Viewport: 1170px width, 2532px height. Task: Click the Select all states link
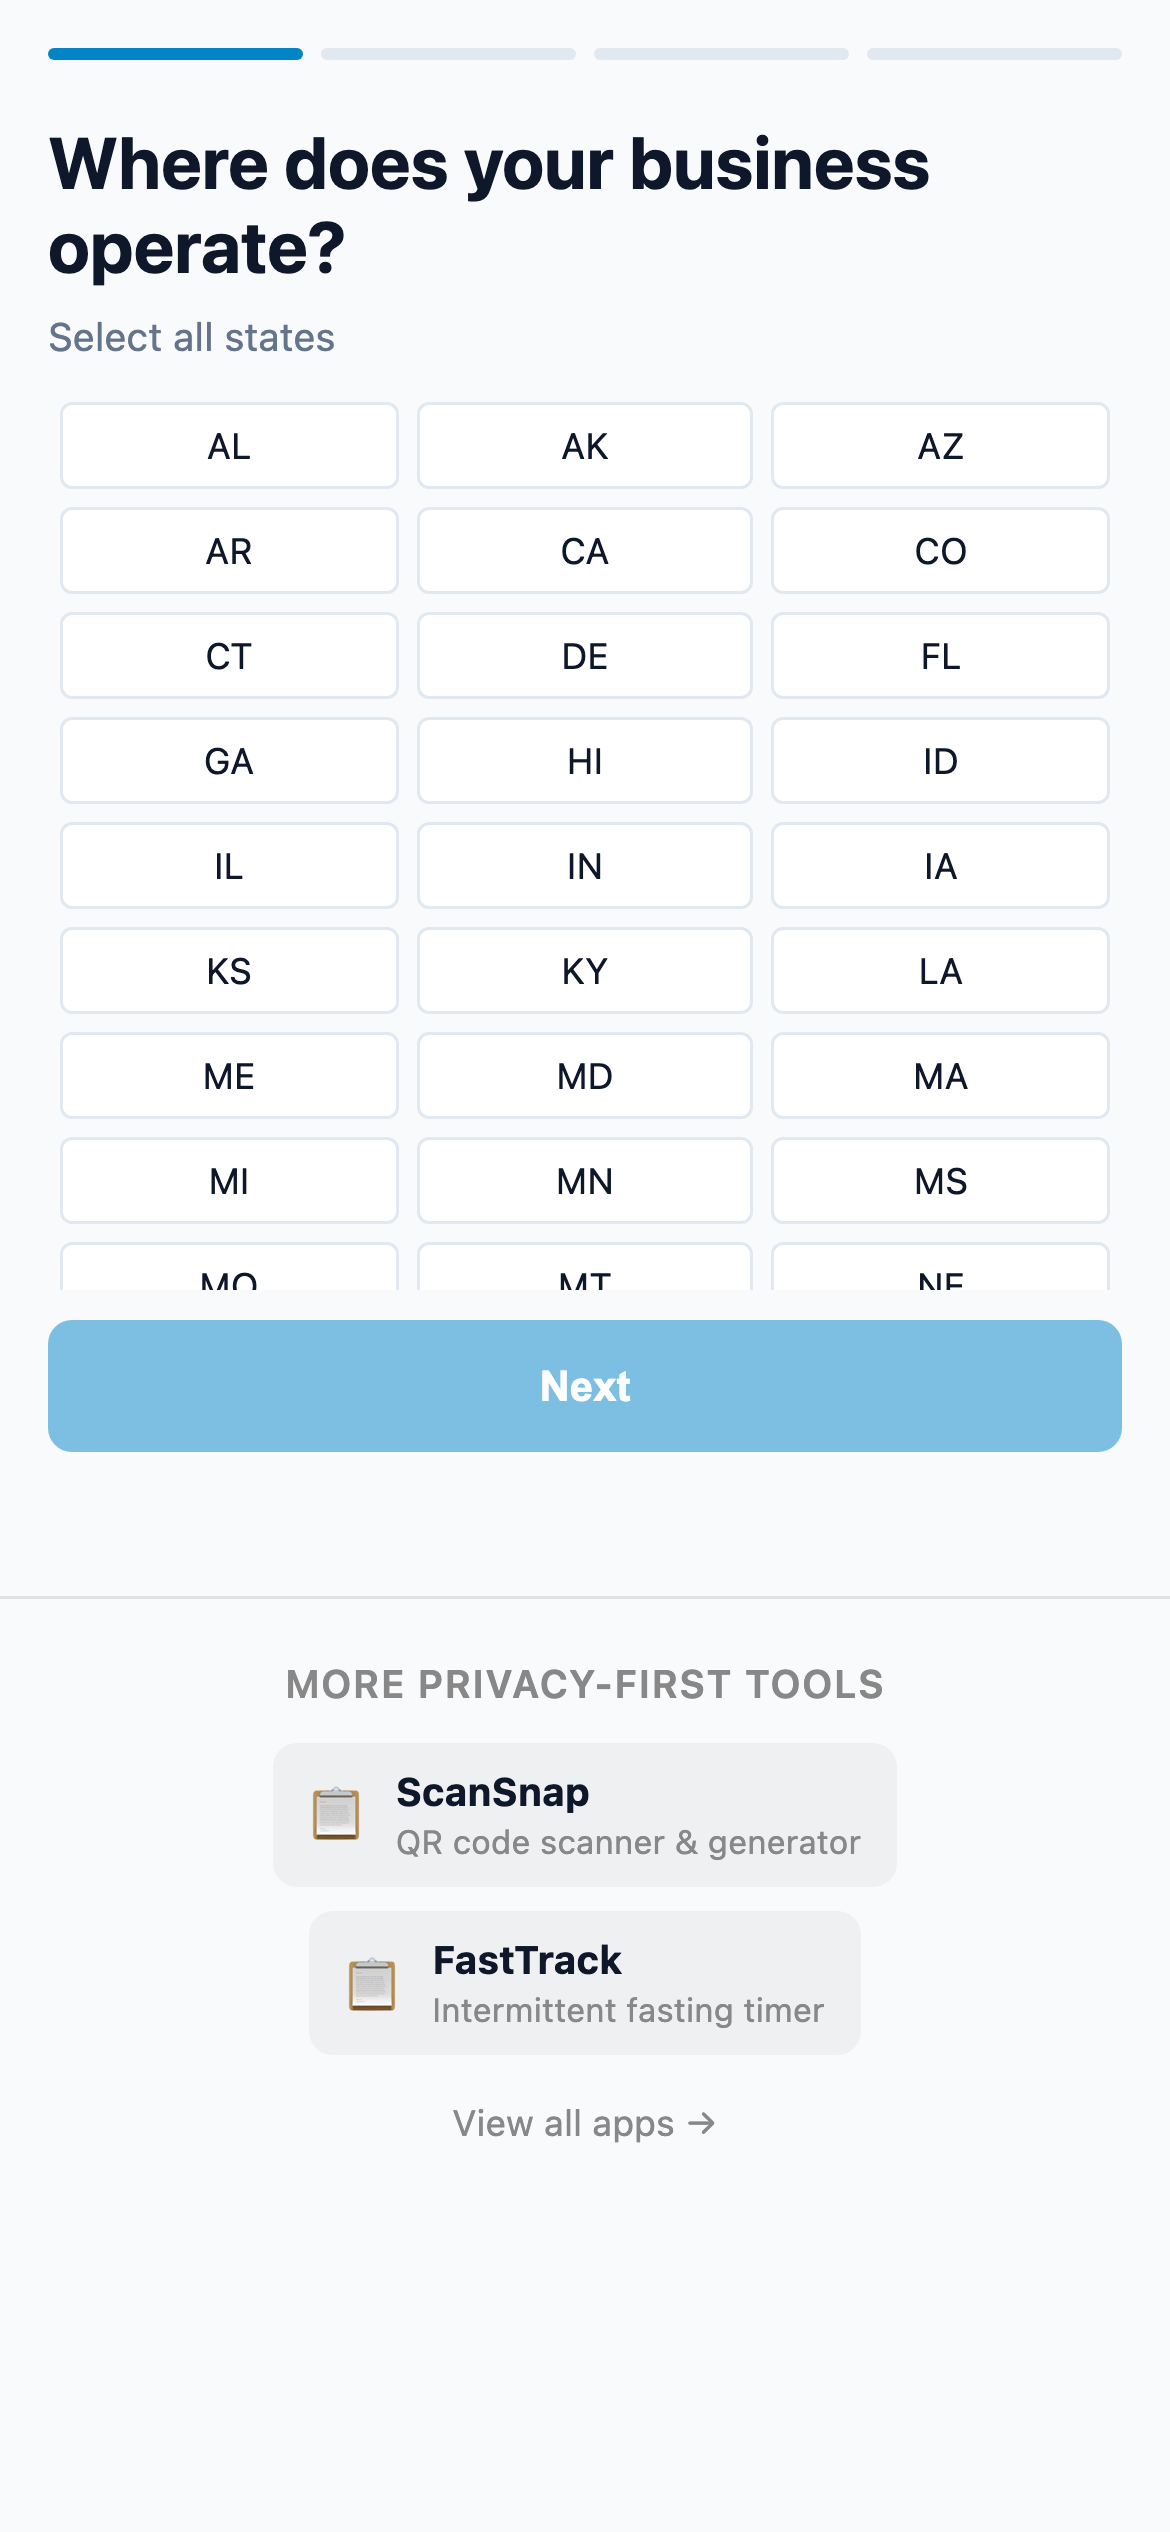192,337
